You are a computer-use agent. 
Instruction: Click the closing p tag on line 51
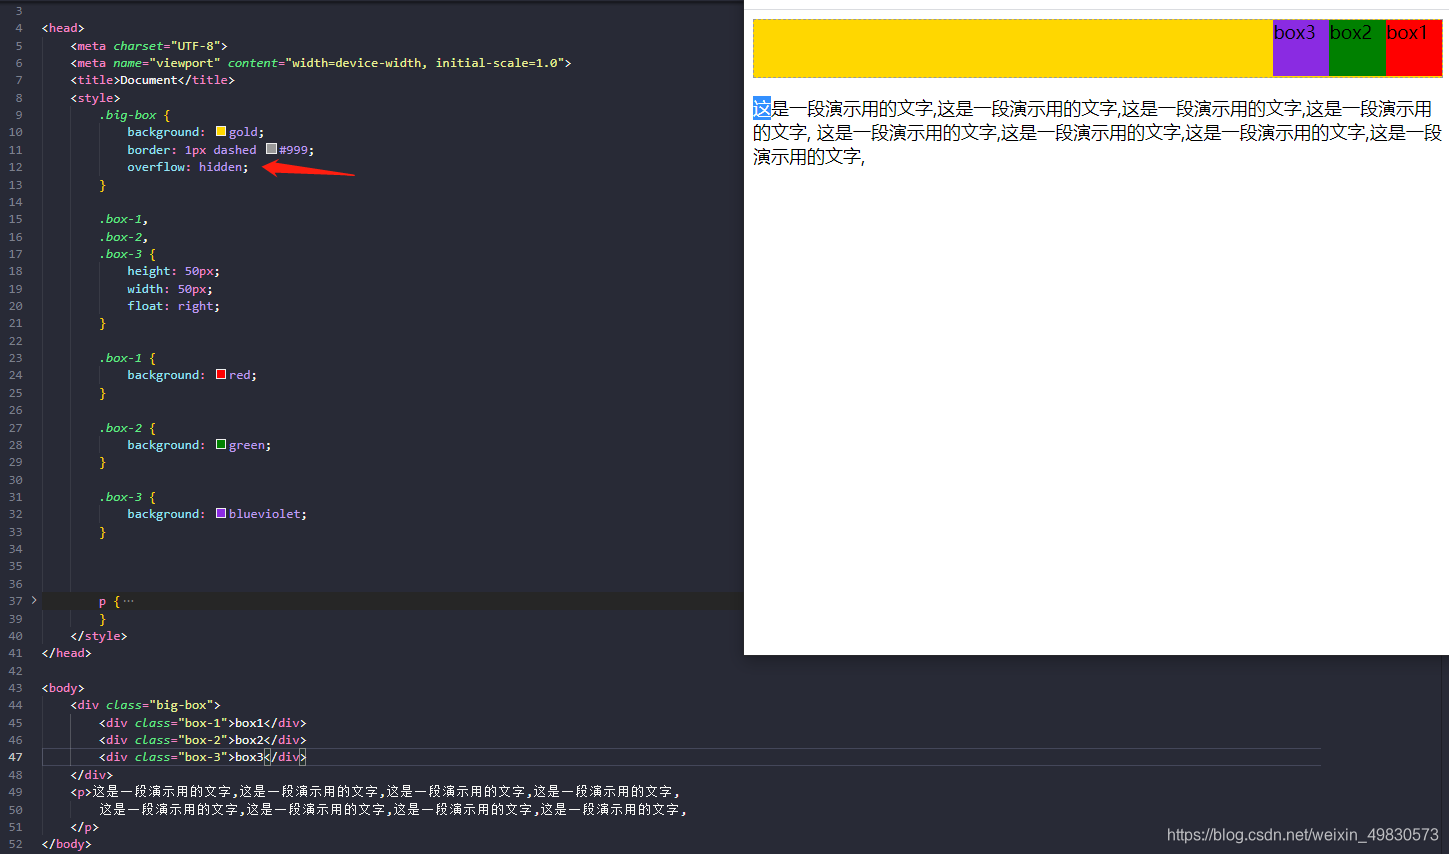tap(85, 827)
